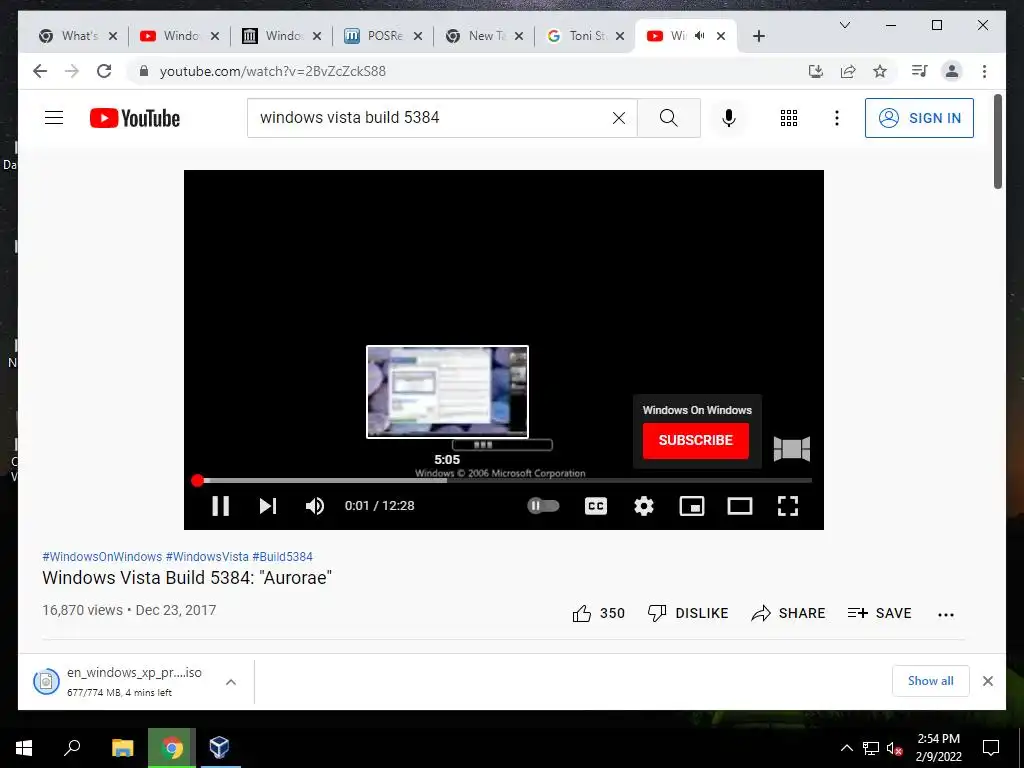Screen dimensions: 1024x768
Task: Clear the search query text
Action: click(x=618, y=118)
